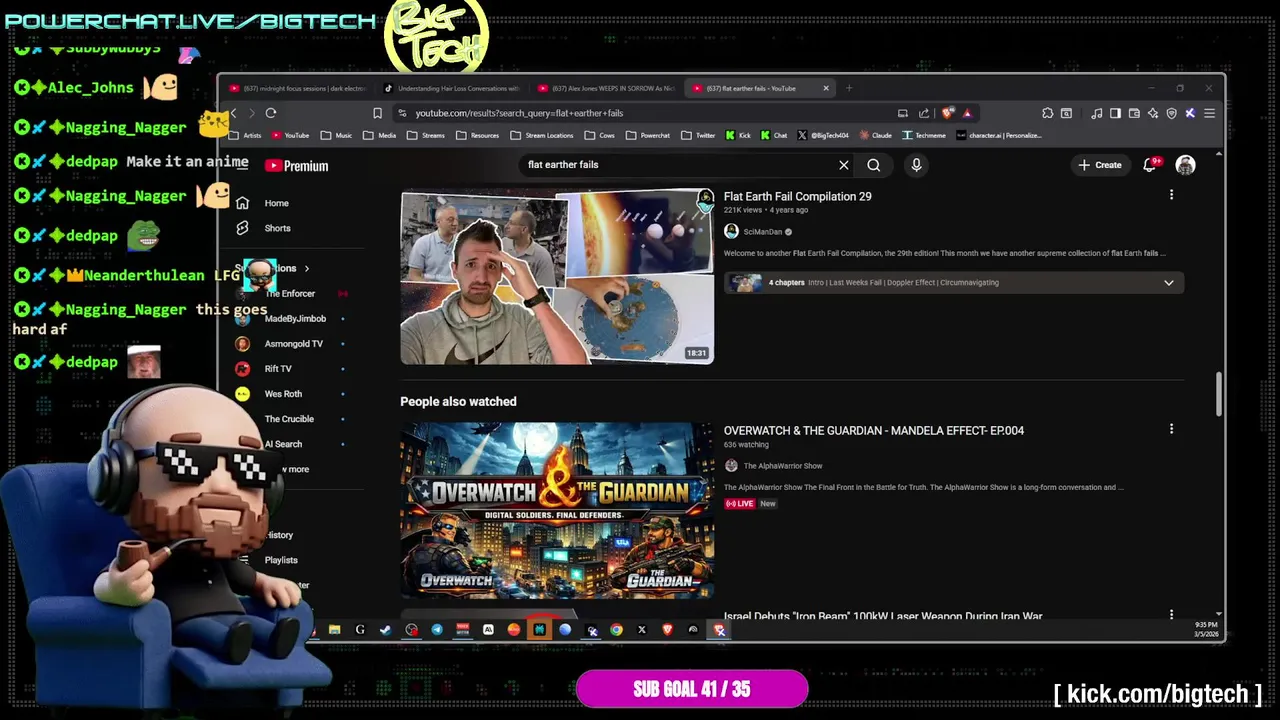This screenshot has width=1280, height=720.
Task: Open the Streams bookmark folder
Action: (425, 135)
